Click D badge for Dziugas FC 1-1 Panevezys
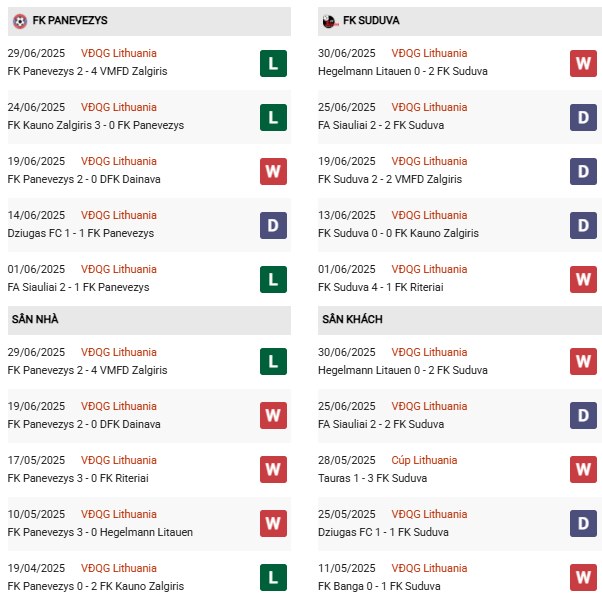602x600 pixels. pos(273,226)
